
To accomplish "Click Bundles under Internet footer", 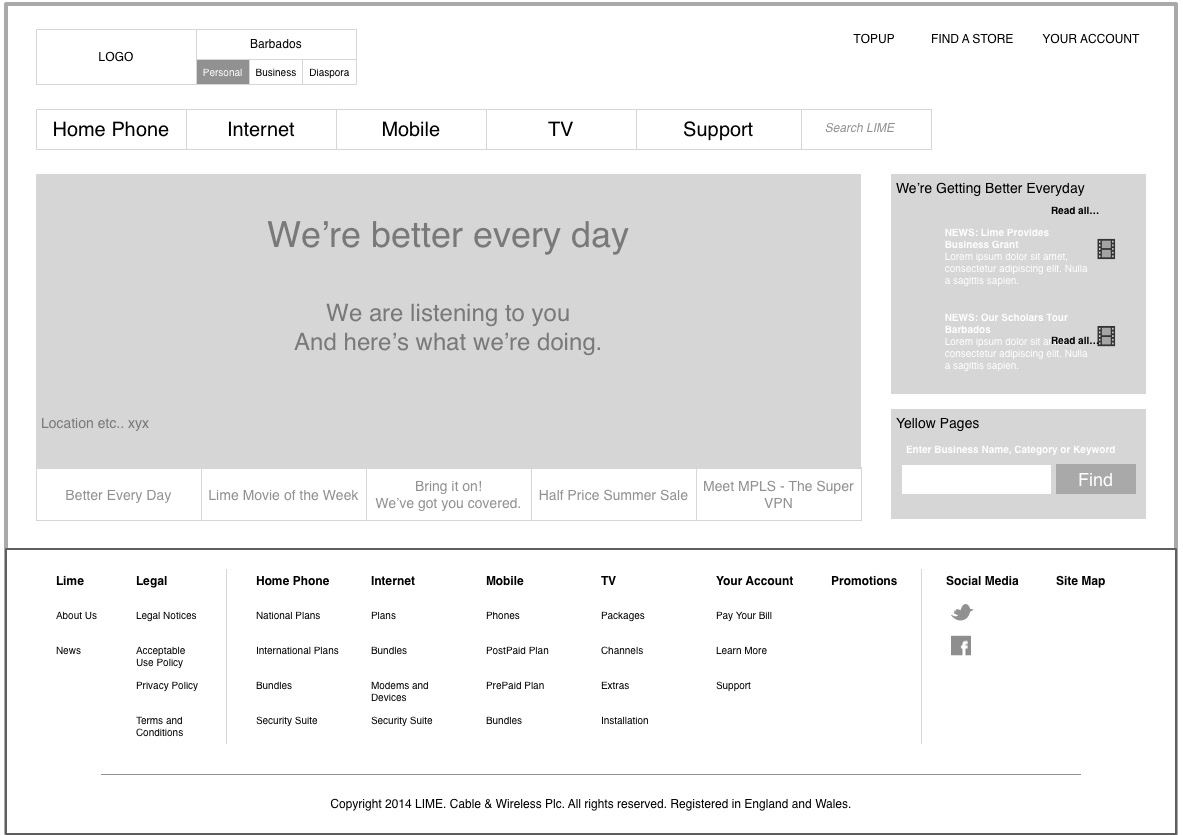I will [389, 650].
